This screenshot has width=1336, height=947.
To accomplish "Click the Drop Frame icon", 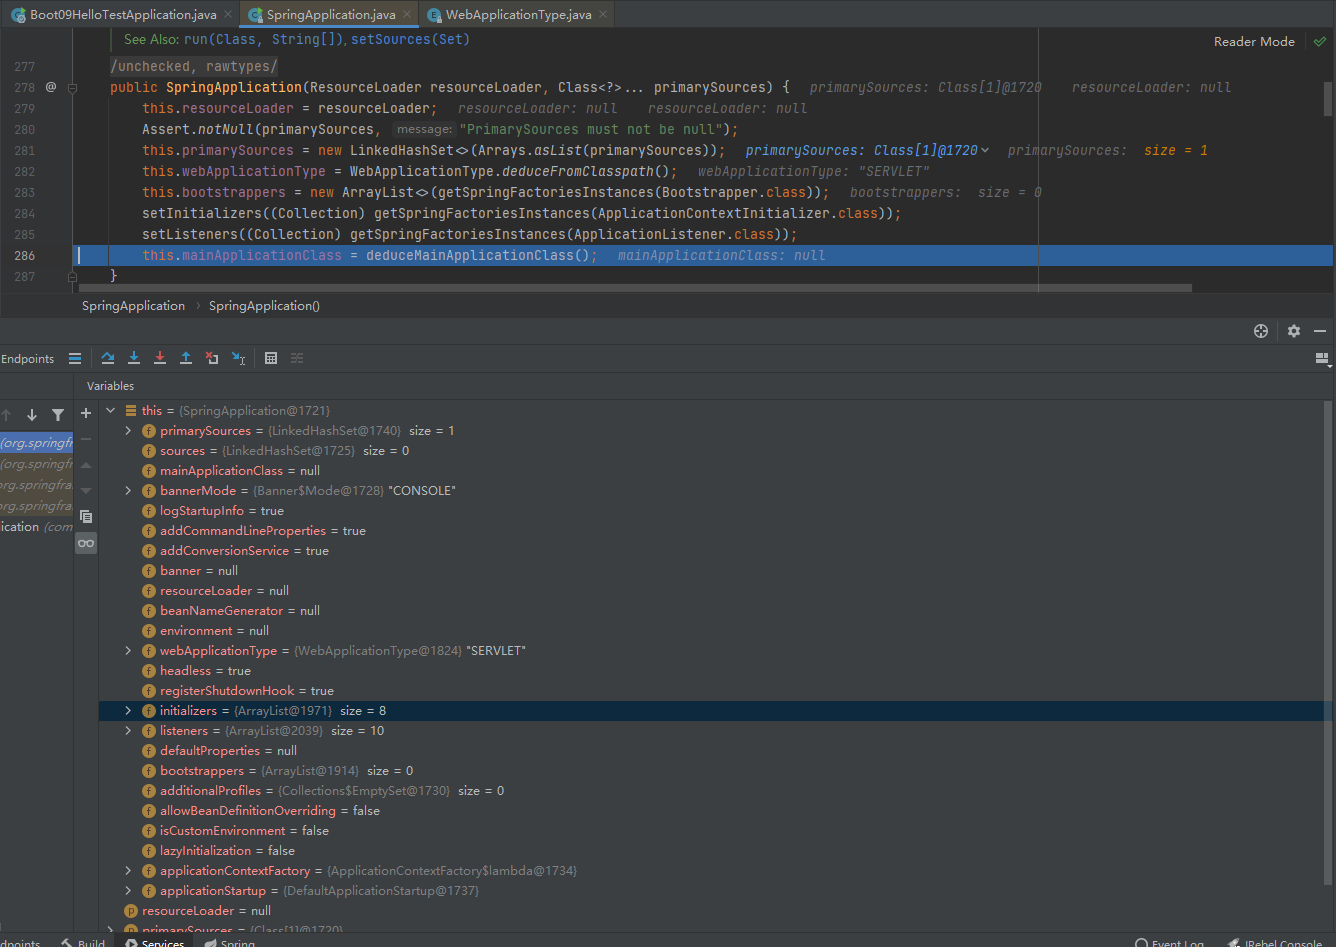I will [212, 358].
